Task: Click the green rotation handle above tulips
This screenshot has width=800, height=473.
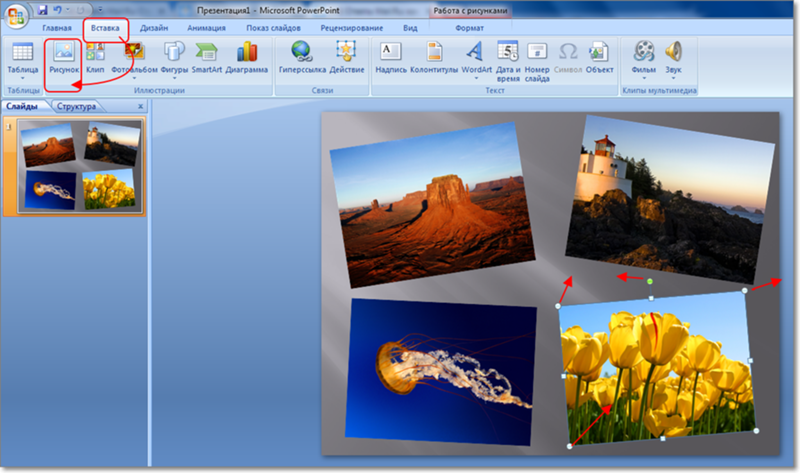Action: click(x=649, y=281)
